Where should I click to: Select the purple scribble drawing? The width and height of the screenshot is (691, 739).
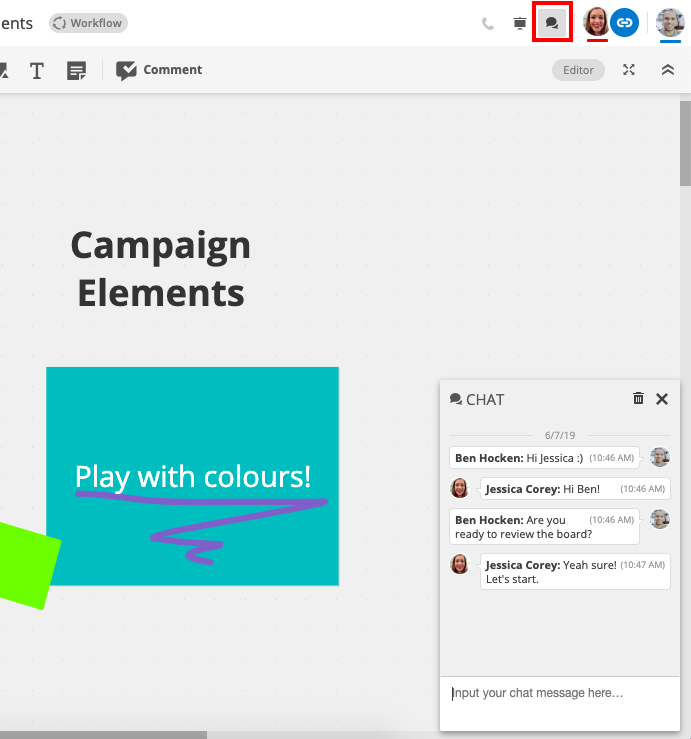[202, 527]
